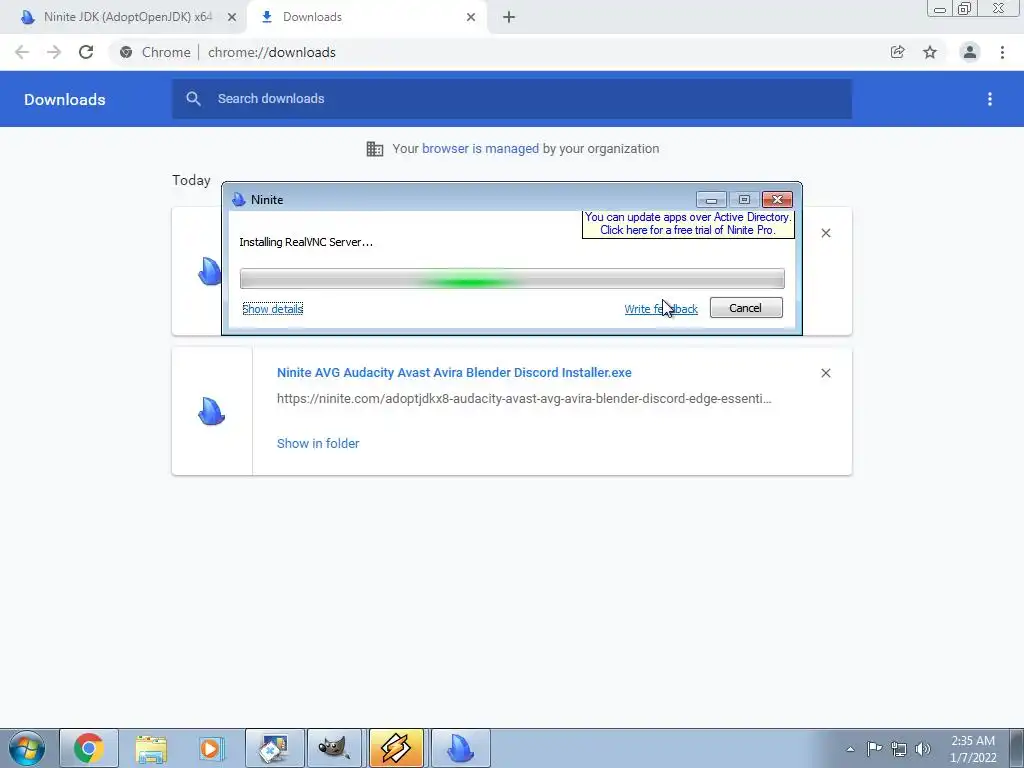Image resolution: width=1024 pixels, height=768 pixels.
Task: Open the network status tray icon
Action: (x=899, y=749)
